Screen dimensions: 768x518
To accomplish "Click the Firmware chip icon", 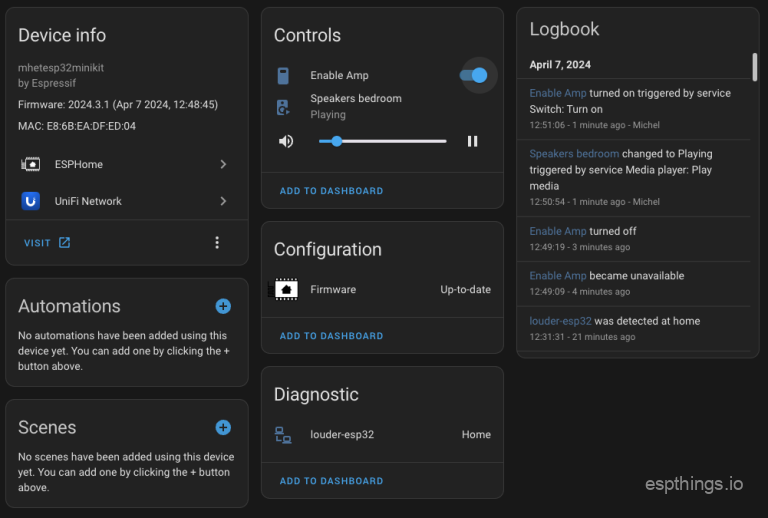I will (285, 290).
